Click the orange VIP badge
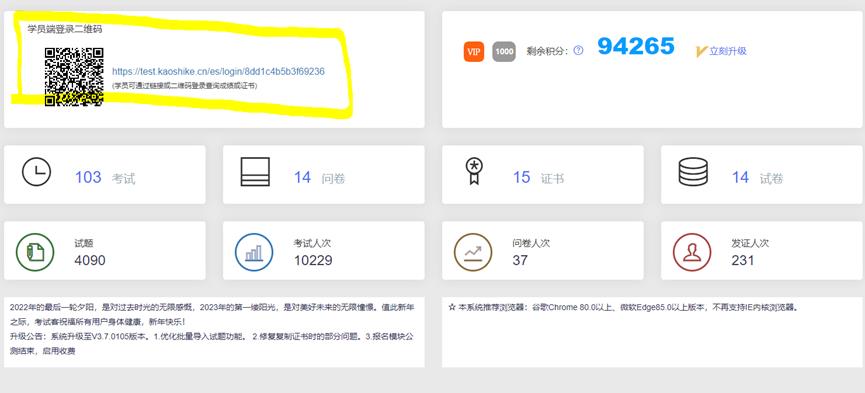This screenshot has width=865, height=393. click(474, 51)
